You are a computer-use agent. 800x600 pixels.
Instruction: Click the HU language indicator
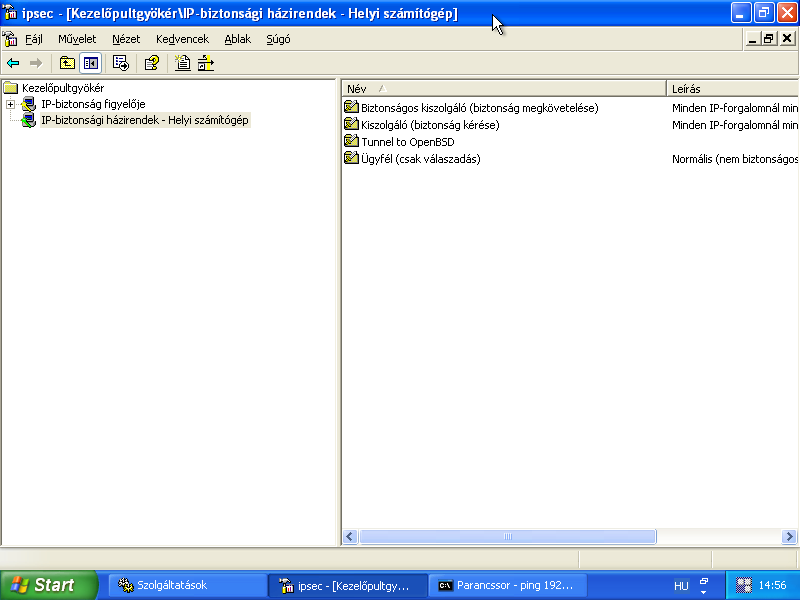click(681, 586)
